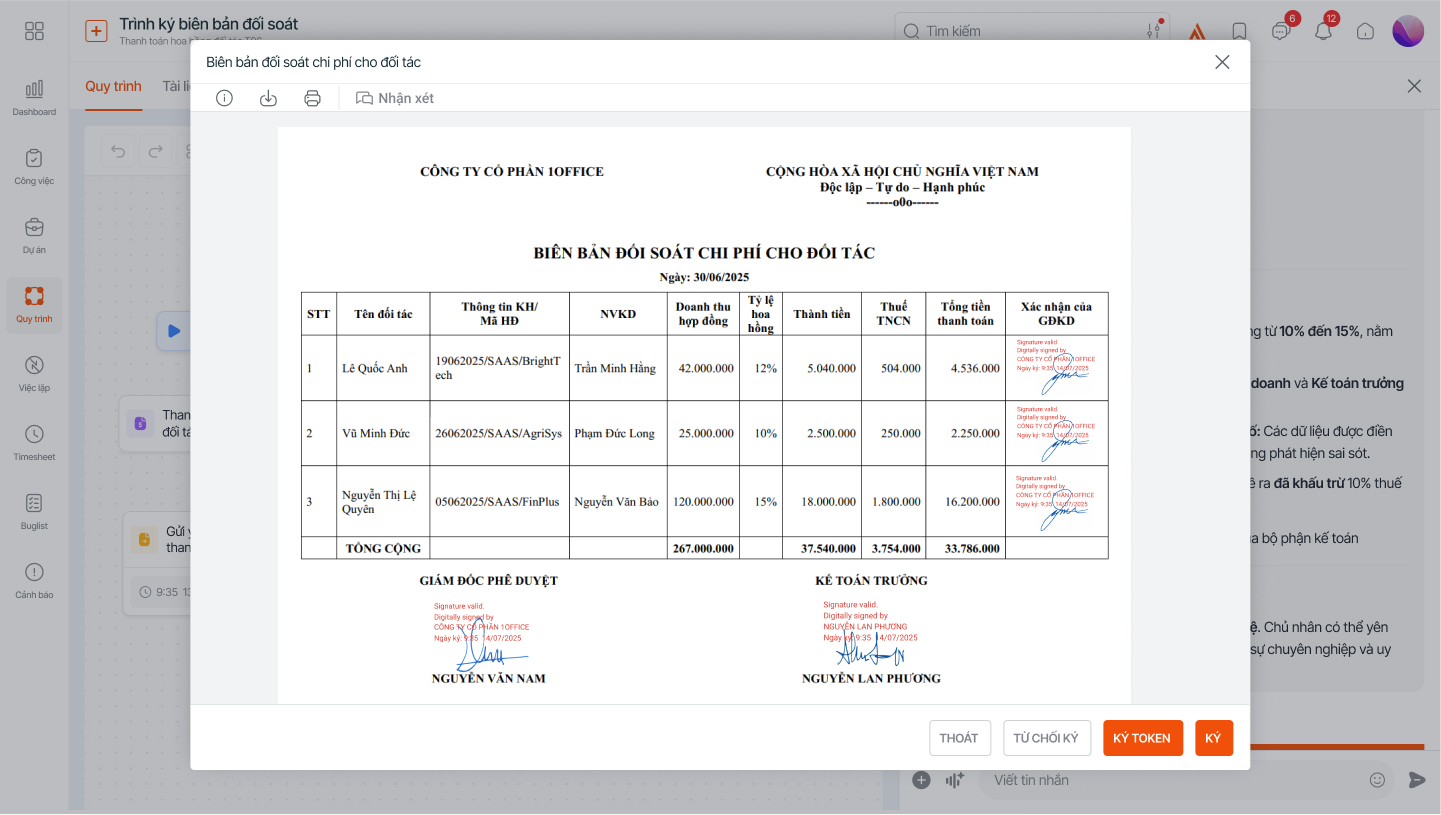Click the date Ngày: 30/06/2025
The width and height of the screenshot is (1441, 815).
click(x=704, y=277)
